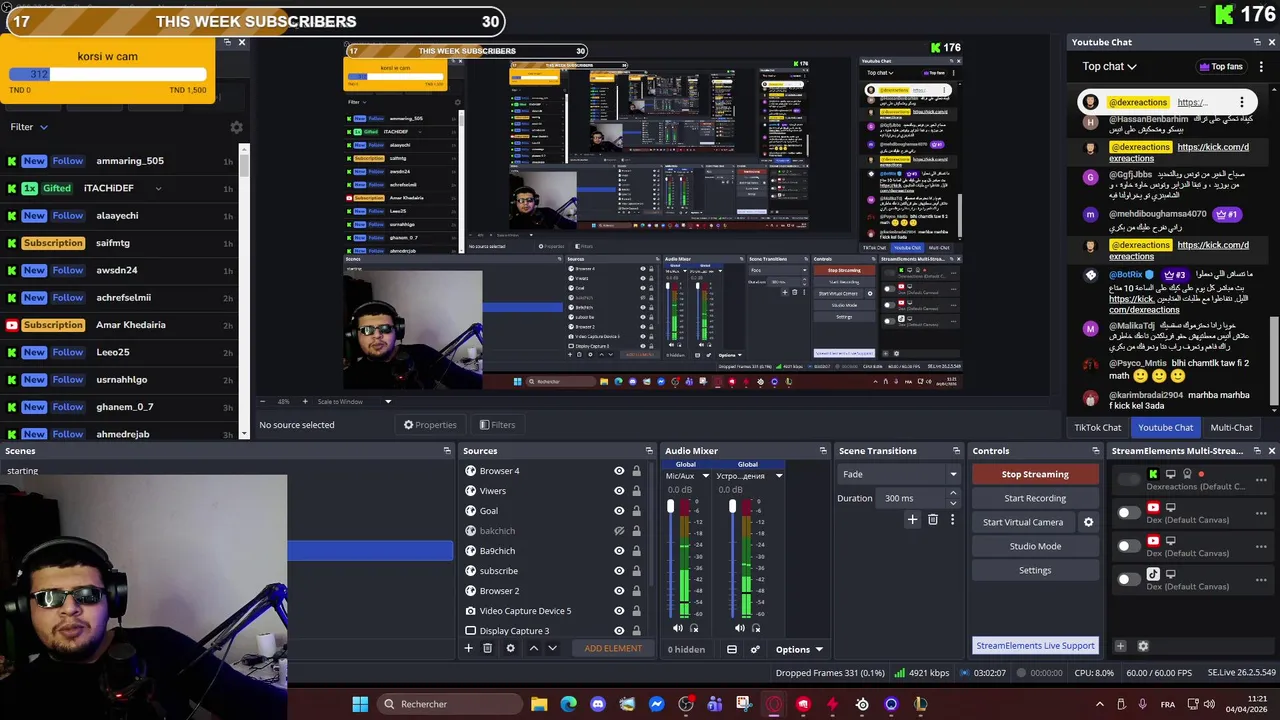This screenshot has height=720, width=1280.
Task: Click Start Virtual Camera button
Action: [x=1023, y=522]
